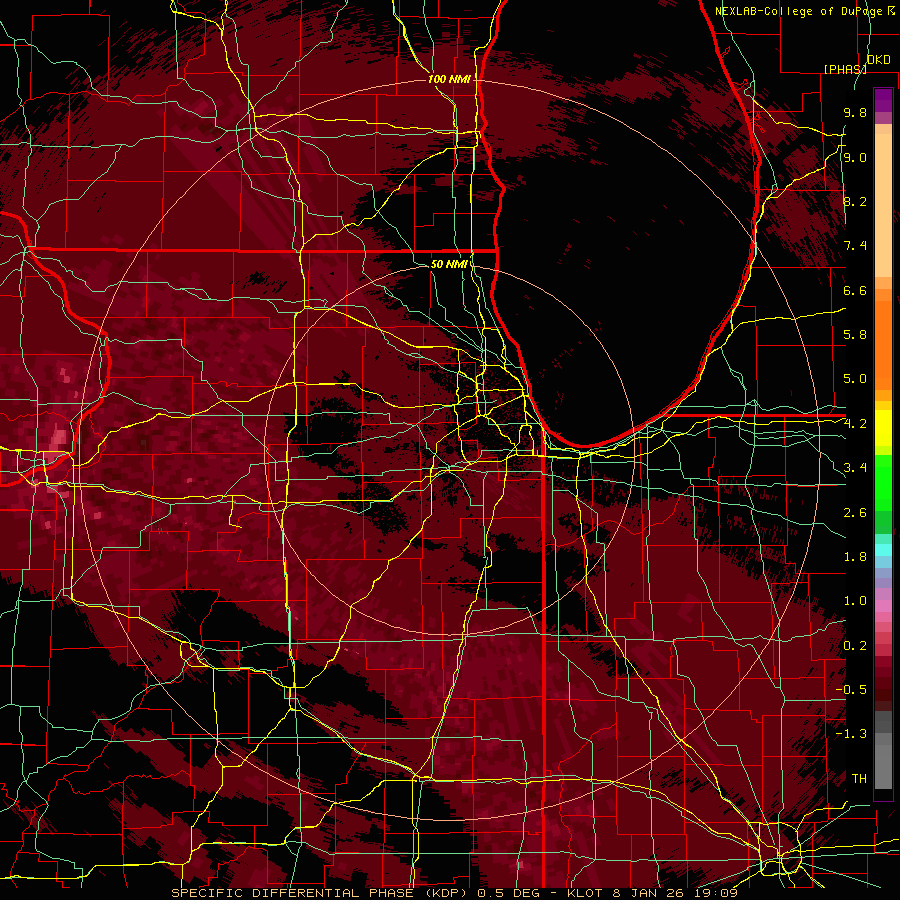Select the peach segment of the color bar

tap(883, 205)
